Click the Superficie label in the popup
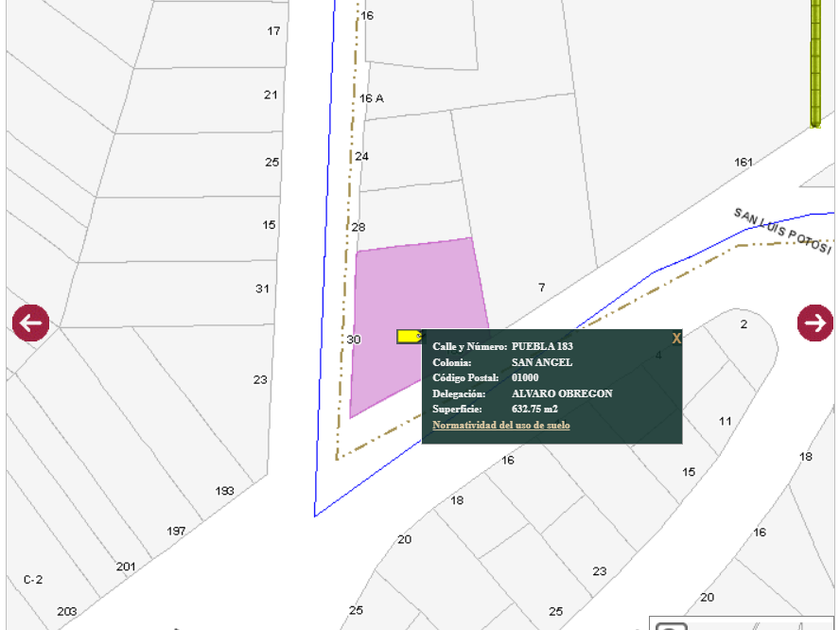Screen dimensions: 840x630 point(457,409)
